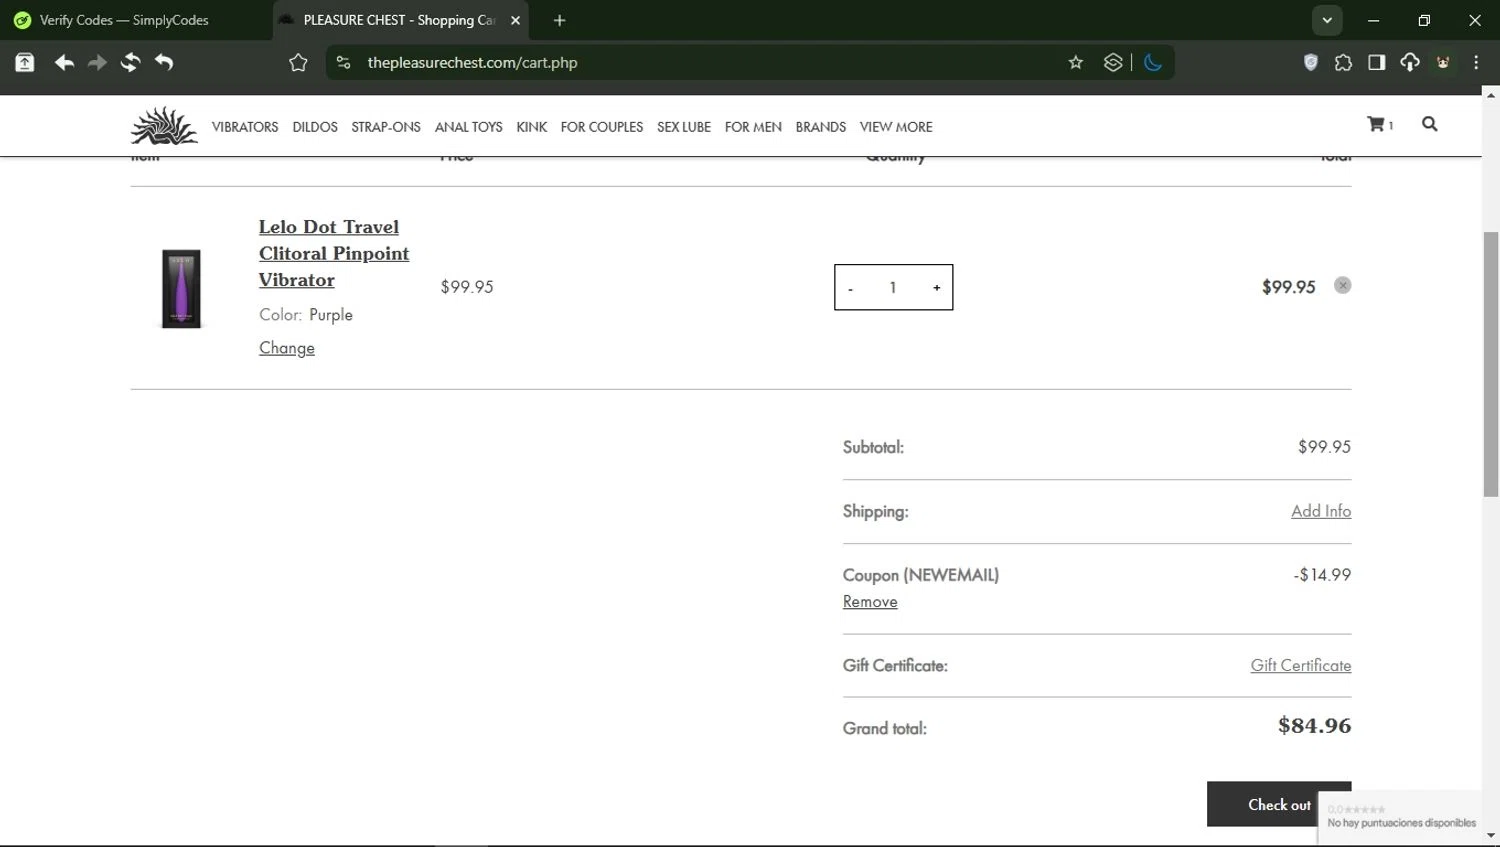Viewport: 1500px width, 847px height.
Task: Open the extensions puzzle piece icon
Action: tap(1343, 63)
